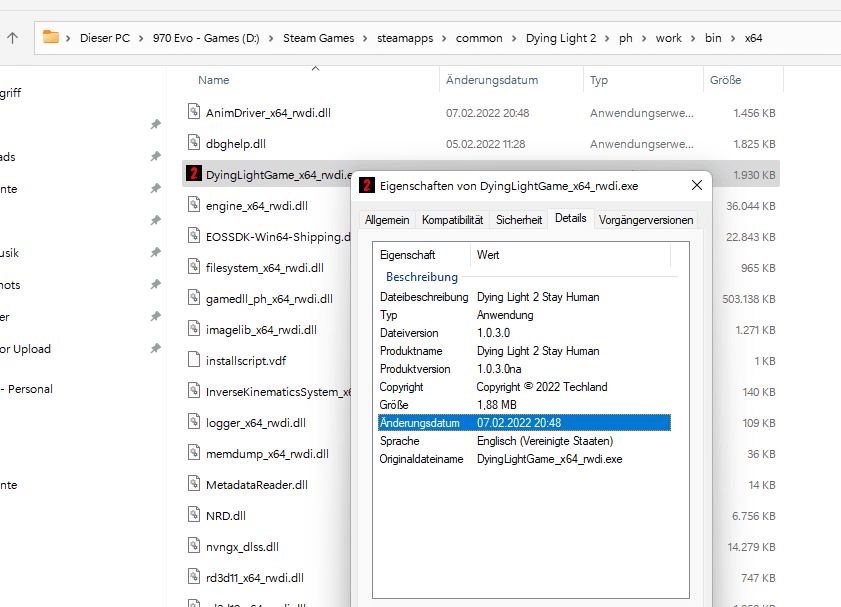
Task: Close the Eigenschaften properties dialog
Action: click(x=697, y=185)
